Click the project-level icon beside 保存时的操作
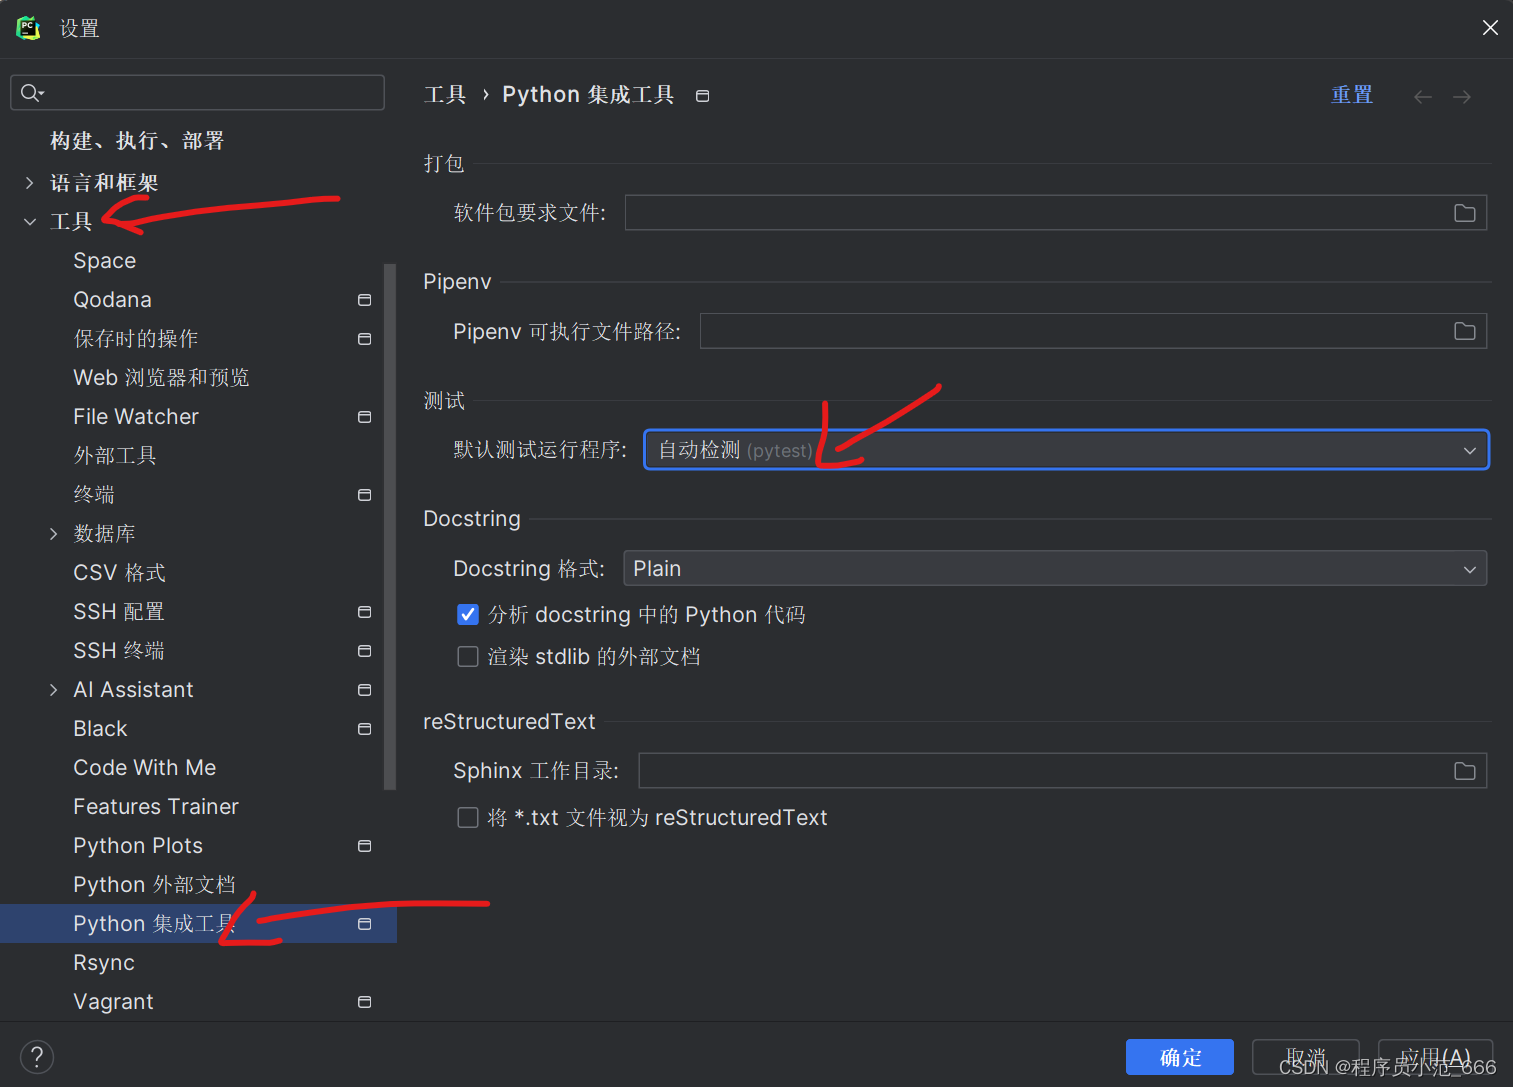This screenshot has width=1513, height=1087. pos(364,339)
